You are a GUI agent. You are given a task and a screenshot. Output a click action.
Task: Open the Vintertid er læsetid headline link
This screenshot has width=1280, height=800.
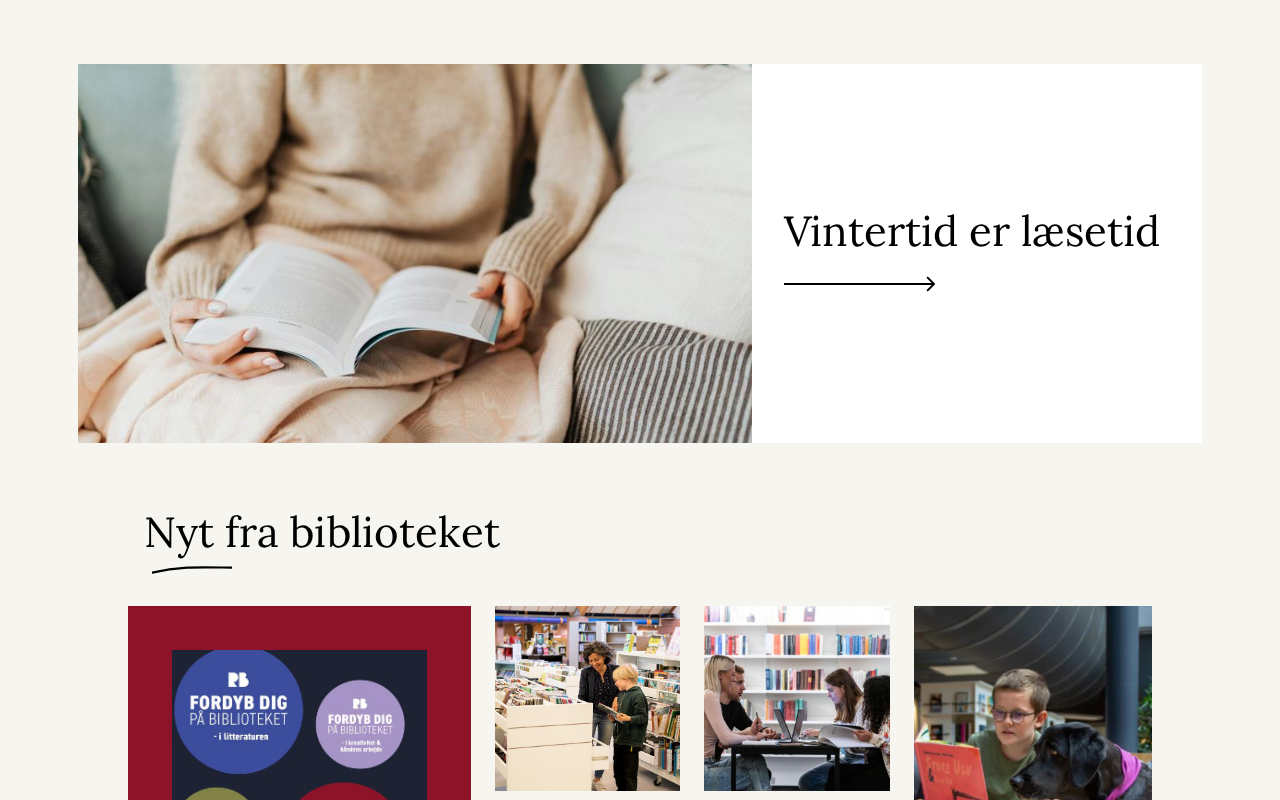click(x=971, y=232)
